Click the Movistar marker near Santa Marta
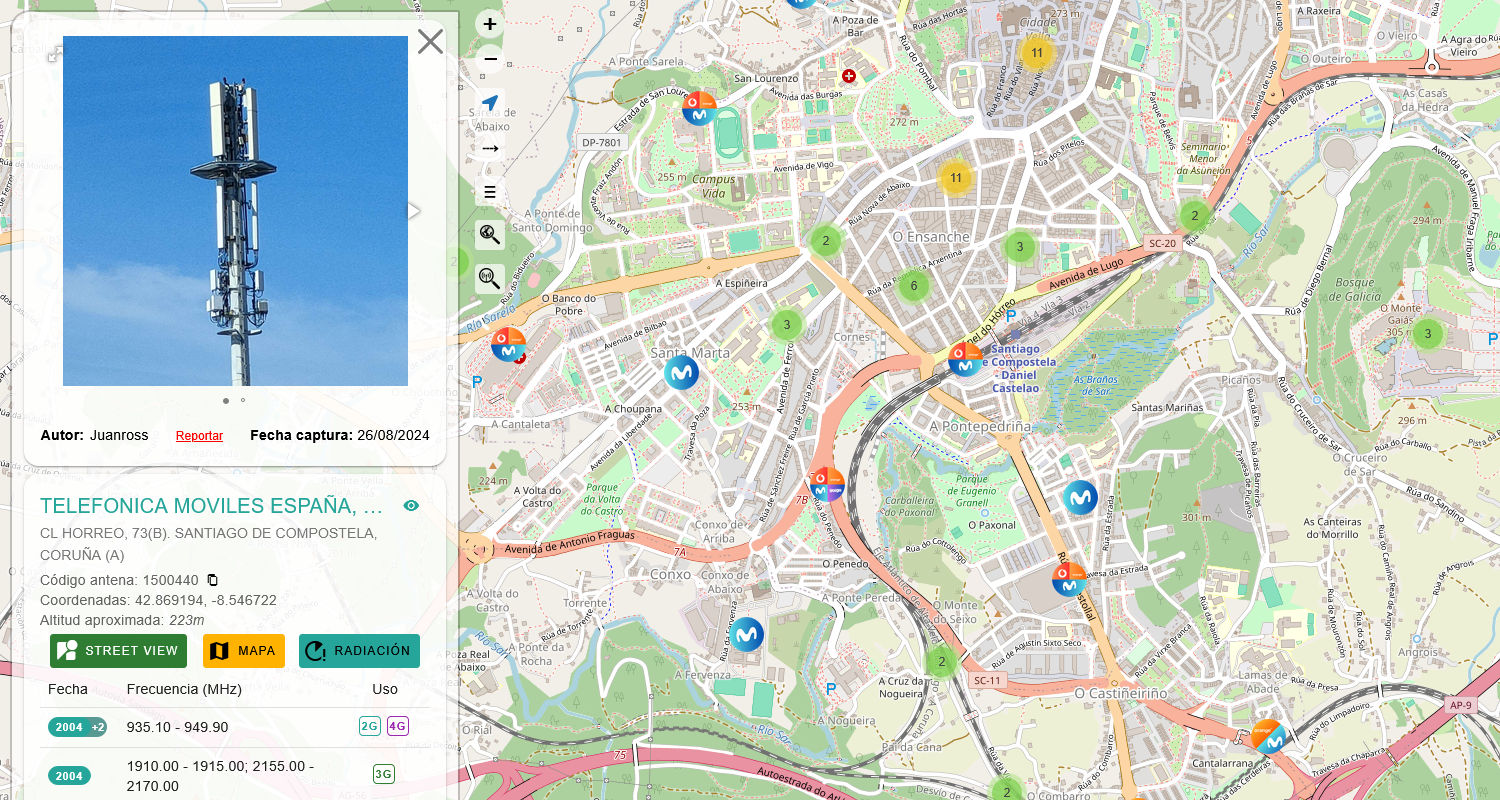 [x=682, y=373]
